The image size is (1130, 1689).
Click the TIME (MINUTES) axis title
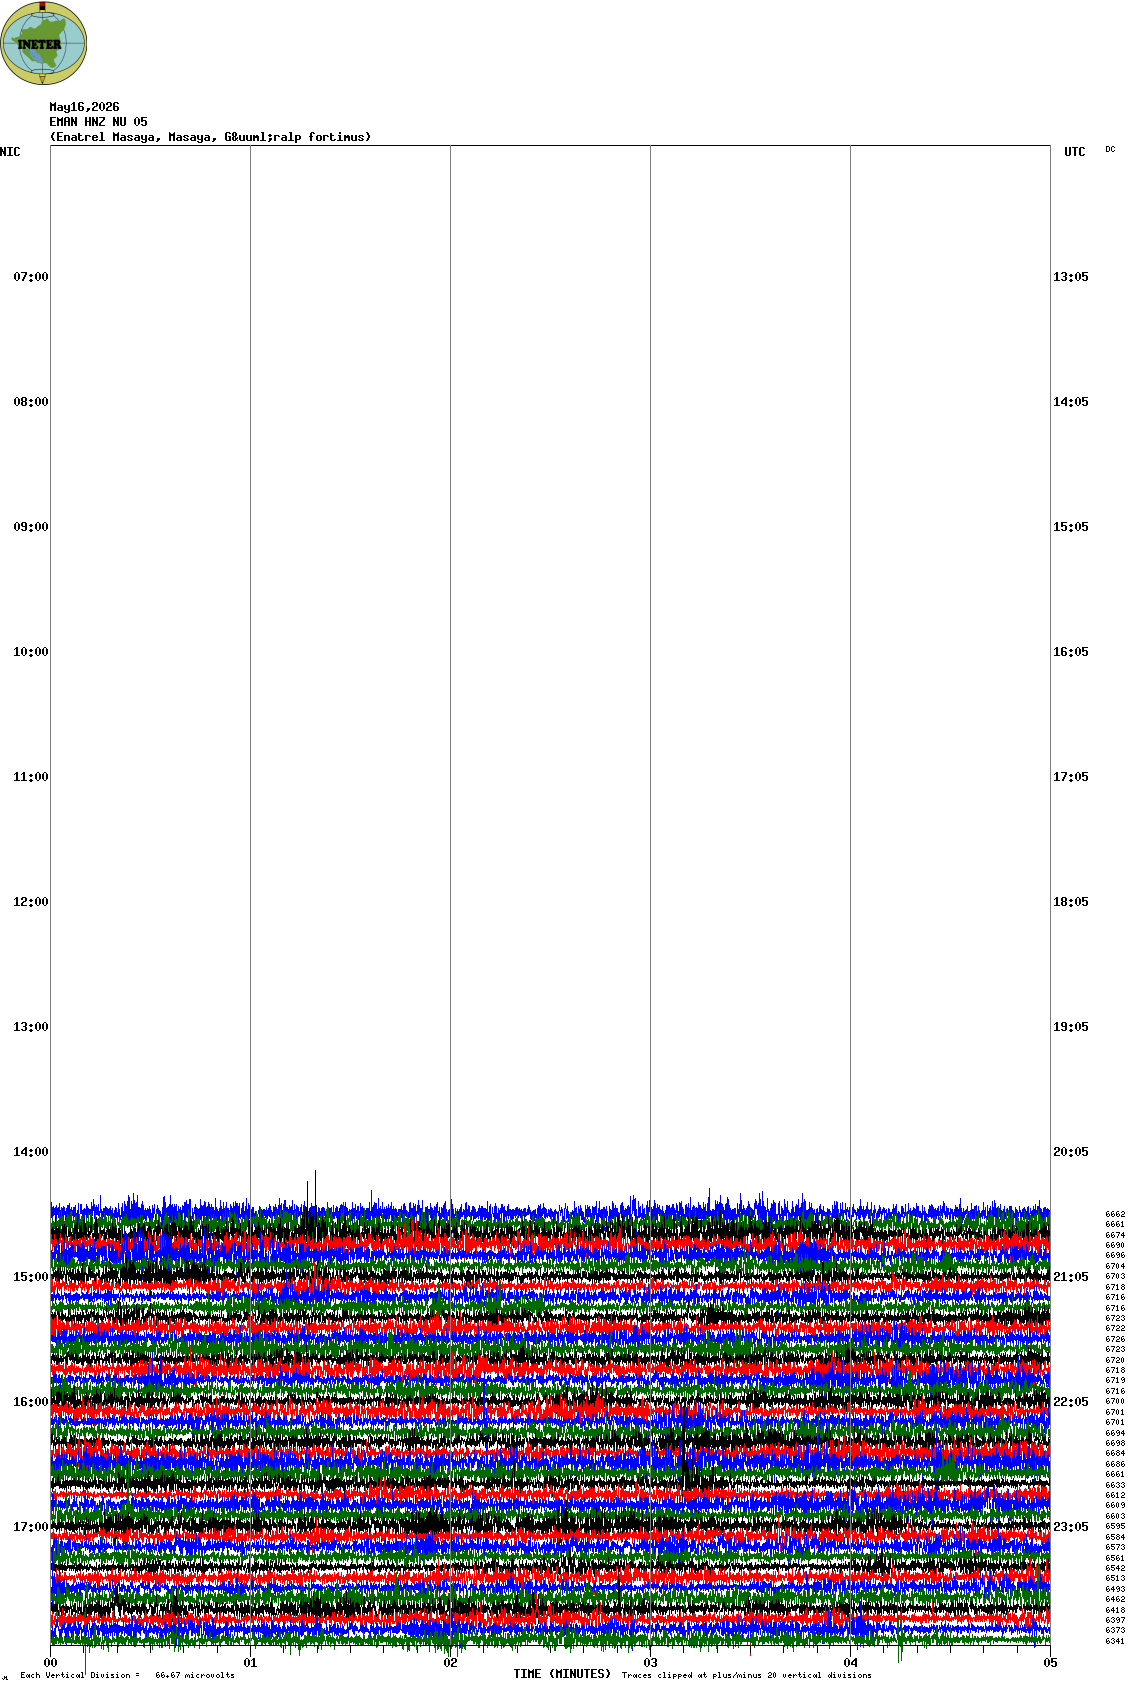point(562,1674)
